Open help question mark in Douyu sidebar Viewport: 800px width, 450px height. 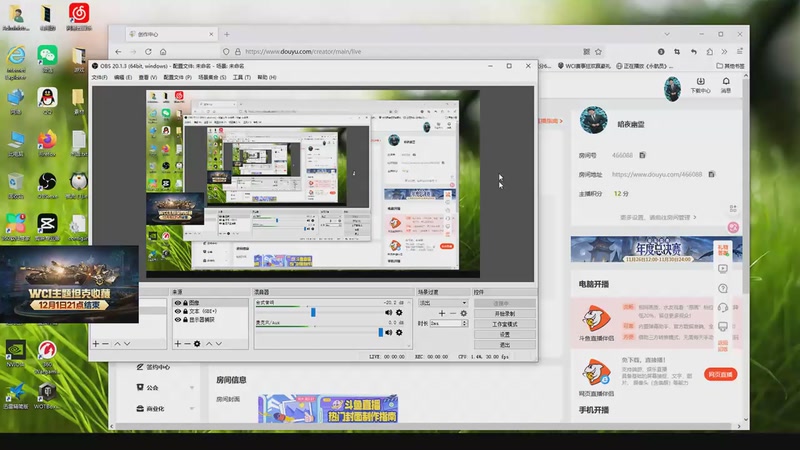[x=723, y=288]
